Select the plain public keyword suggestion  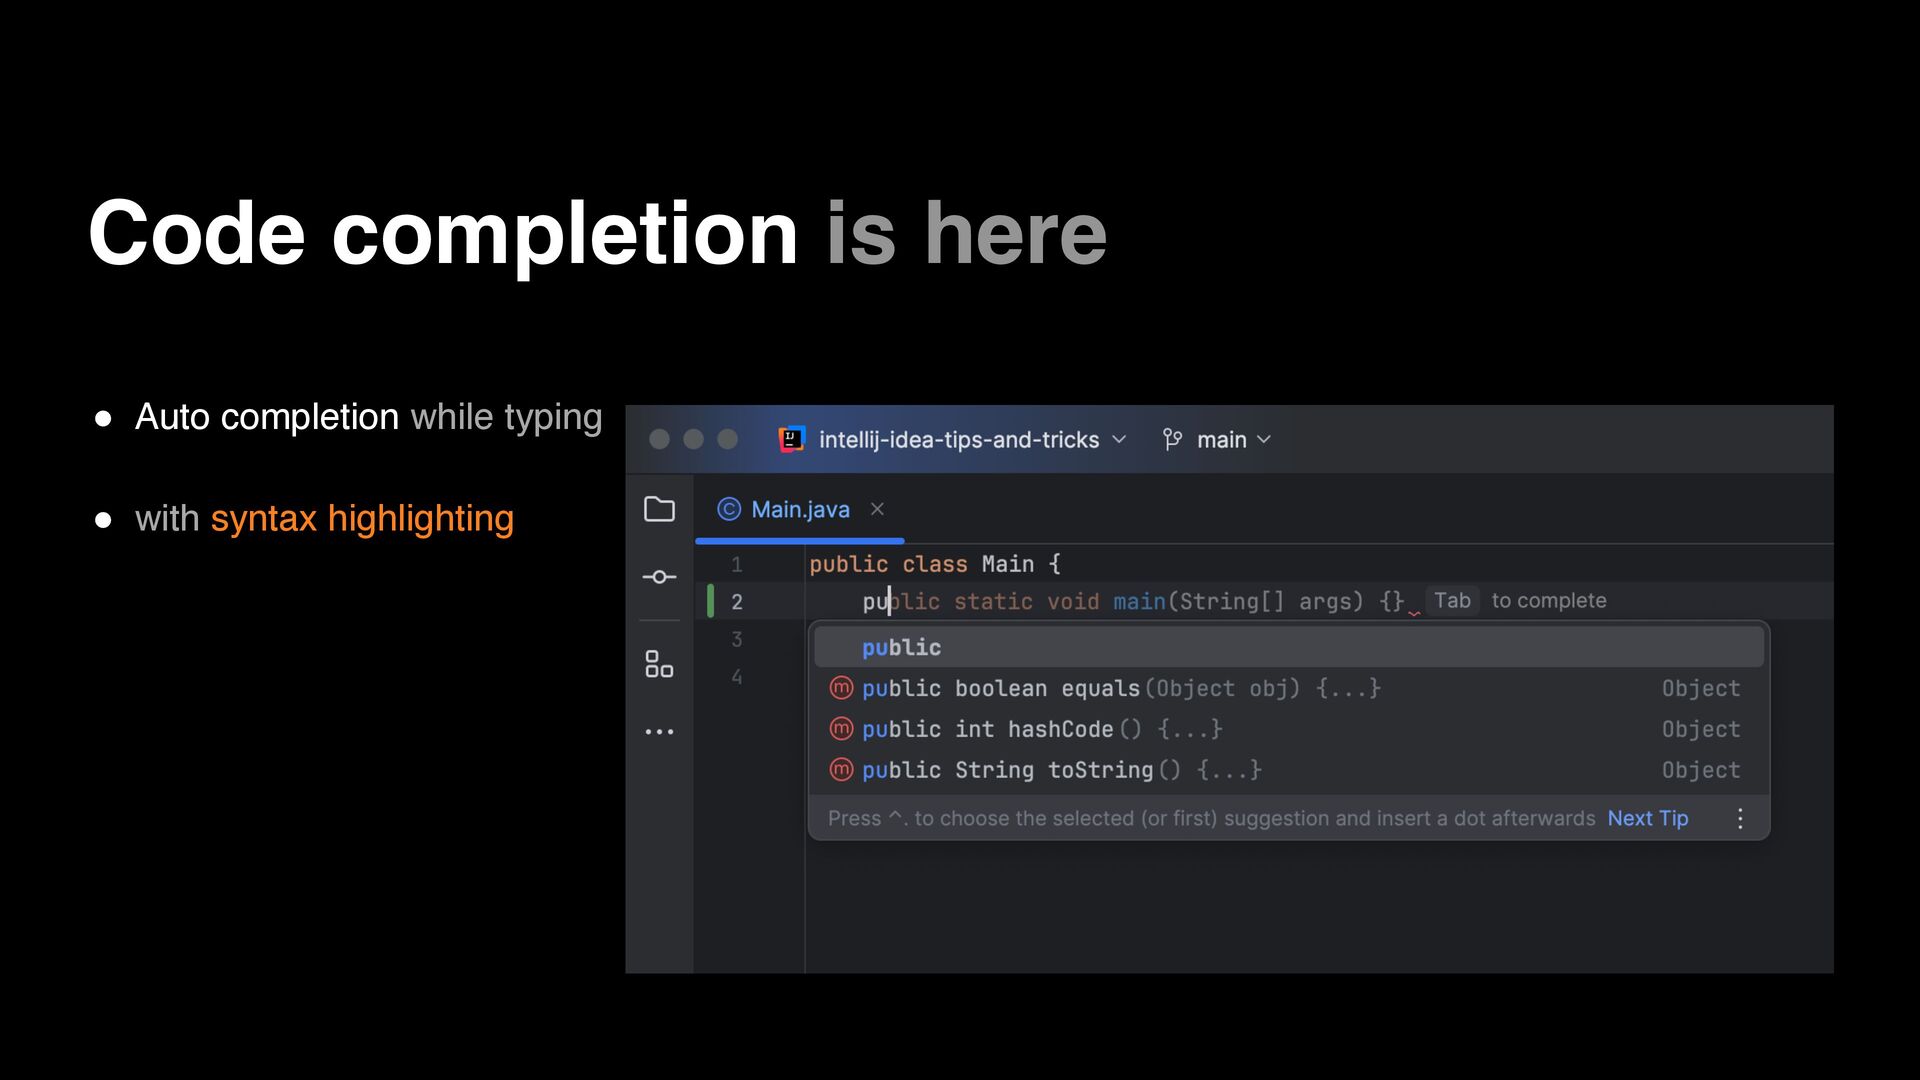point(901,648)
